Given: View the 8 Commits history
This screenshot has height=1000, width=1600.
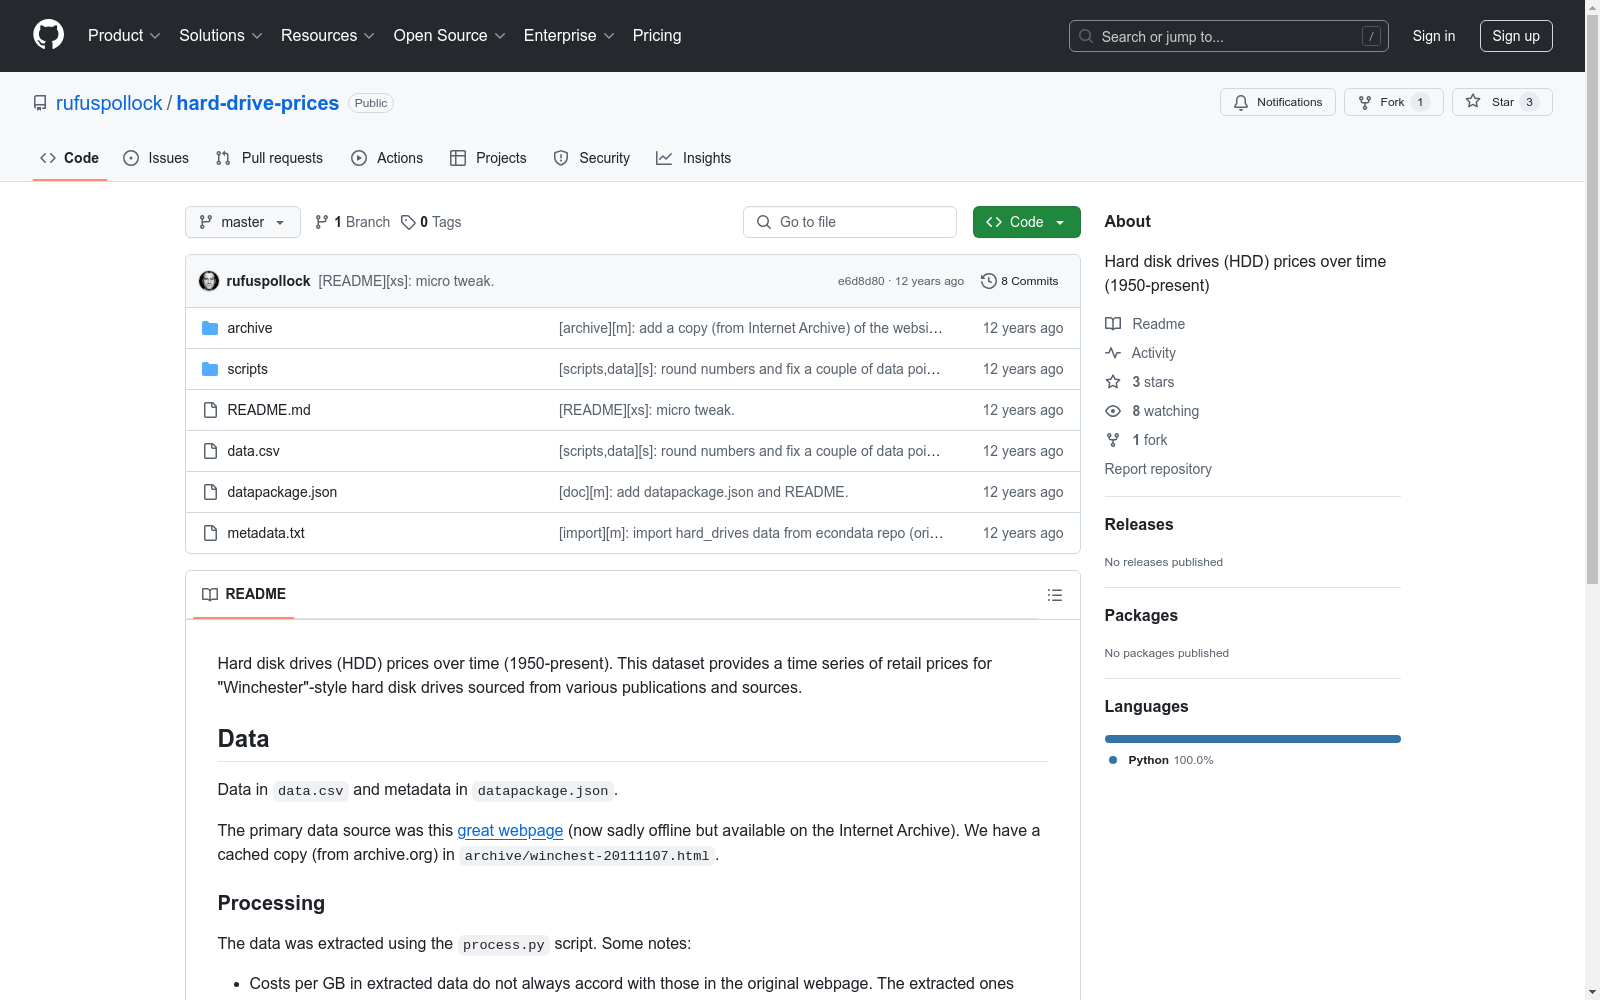Looking at the screenshot, I should point(1020,281).
